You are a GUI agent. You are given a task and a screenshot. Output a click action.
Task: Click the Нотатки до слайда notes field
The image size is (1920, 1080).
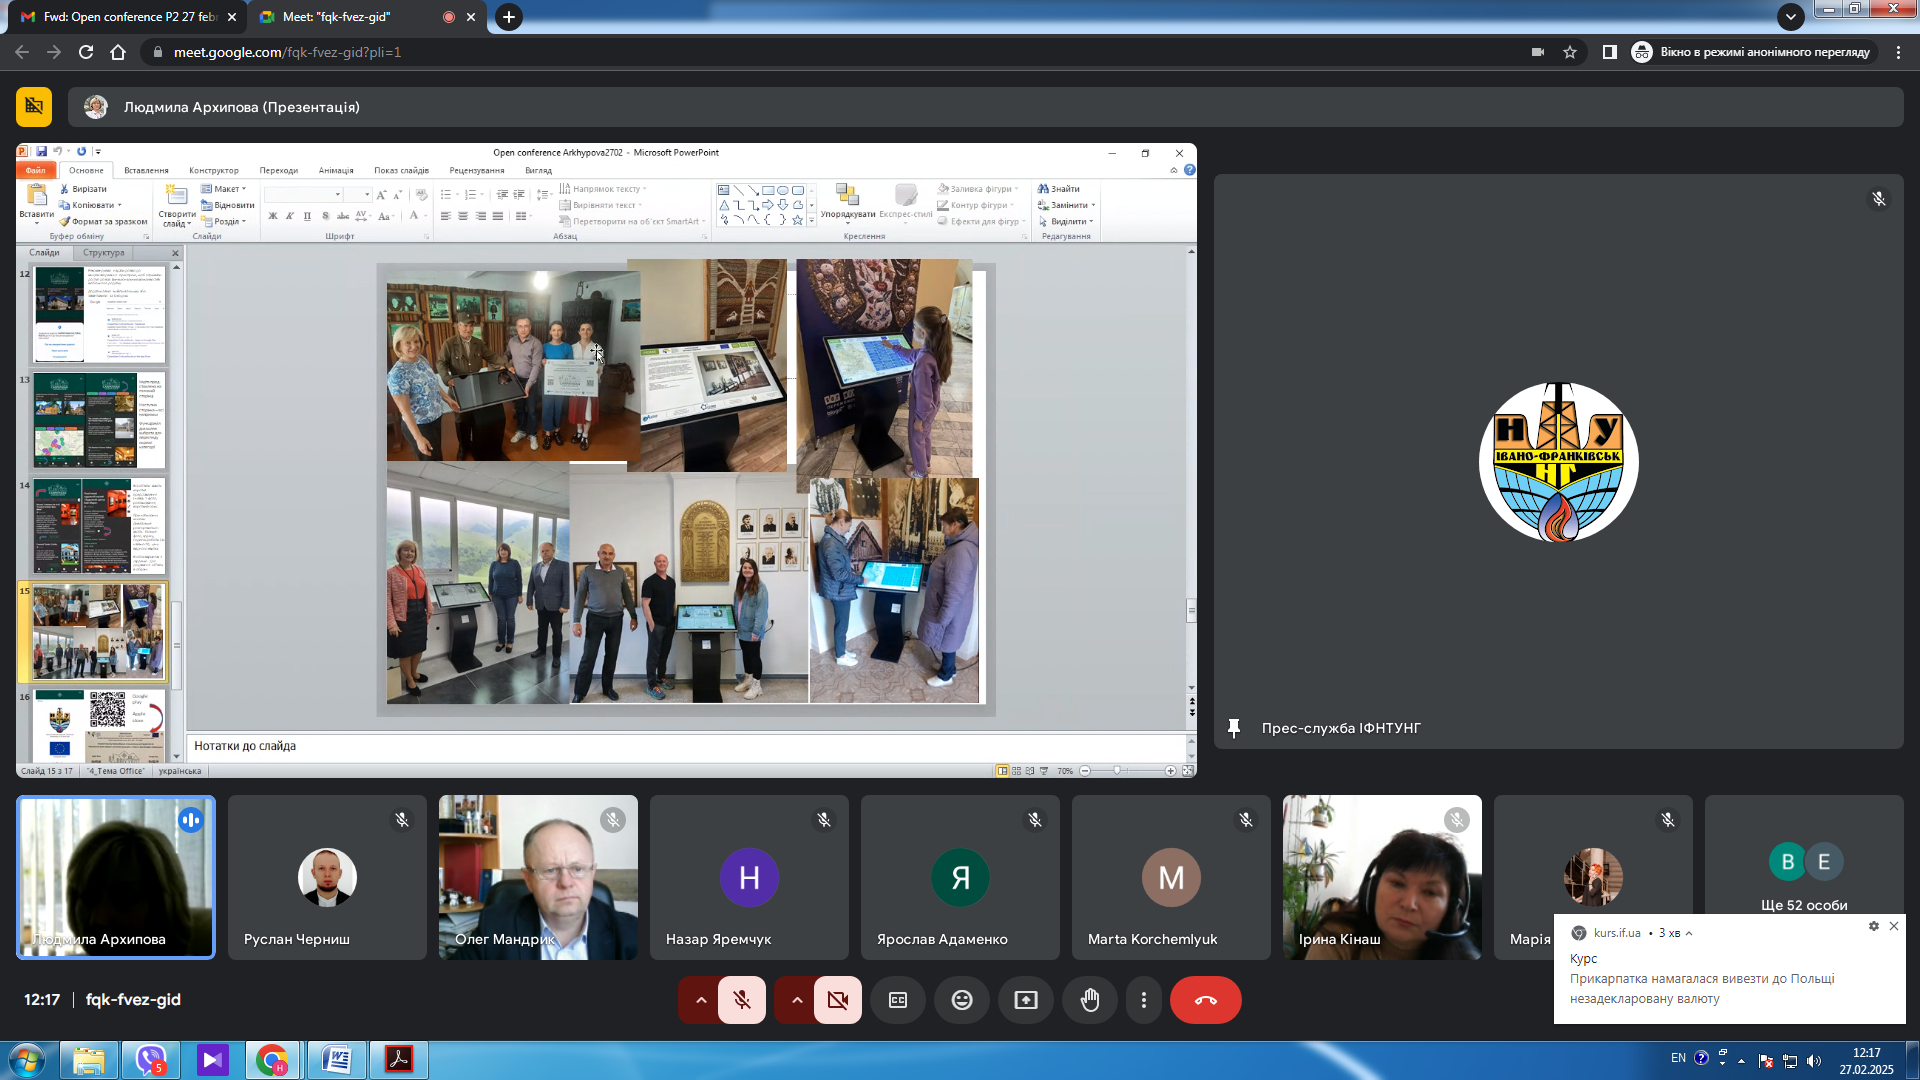(x=686, y=746)
